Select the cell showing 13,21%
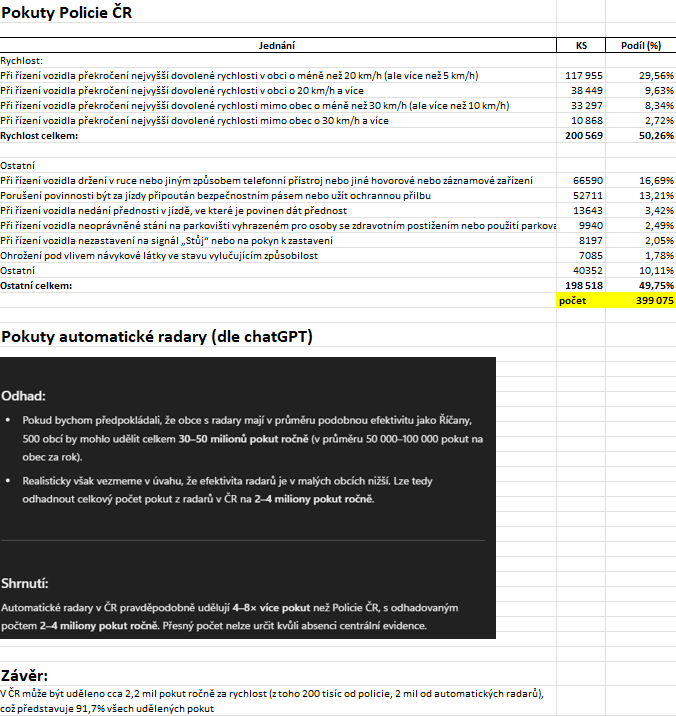 (641, 196)
